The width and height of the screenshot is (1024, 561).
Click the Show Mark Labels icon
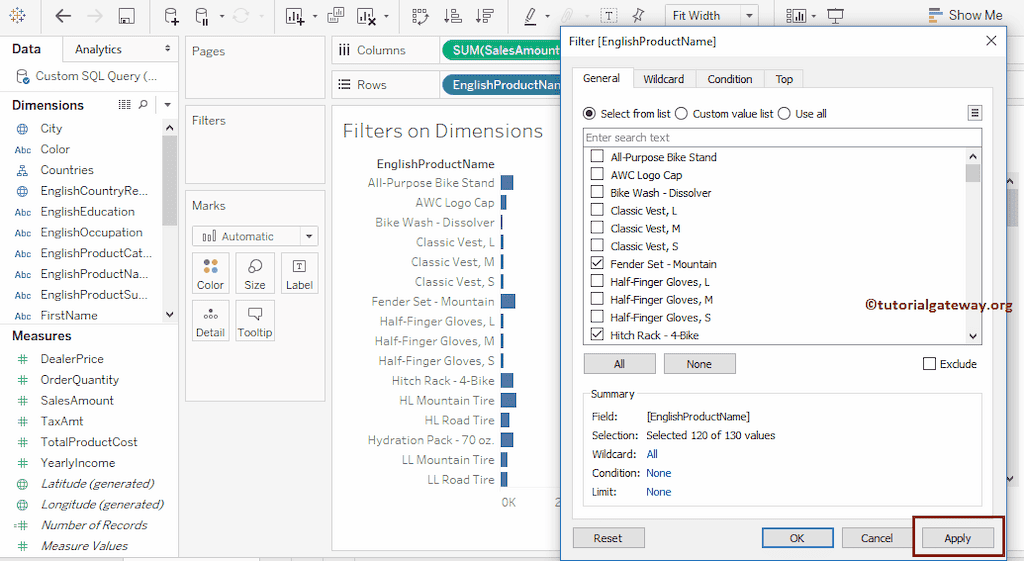pyautogui.click(x=609, y=16)
